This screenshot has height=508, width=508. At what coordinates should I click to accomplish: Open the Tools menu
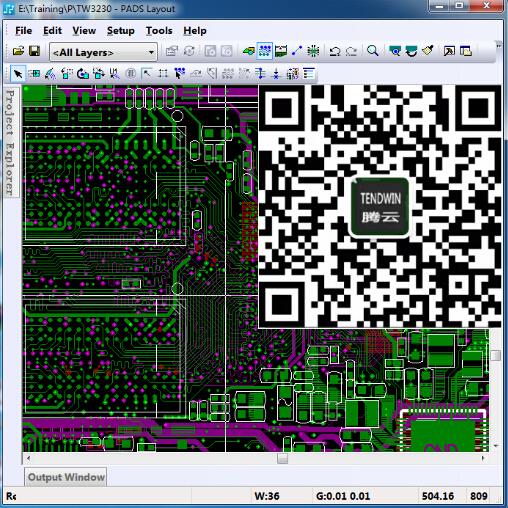pos(159,31)
